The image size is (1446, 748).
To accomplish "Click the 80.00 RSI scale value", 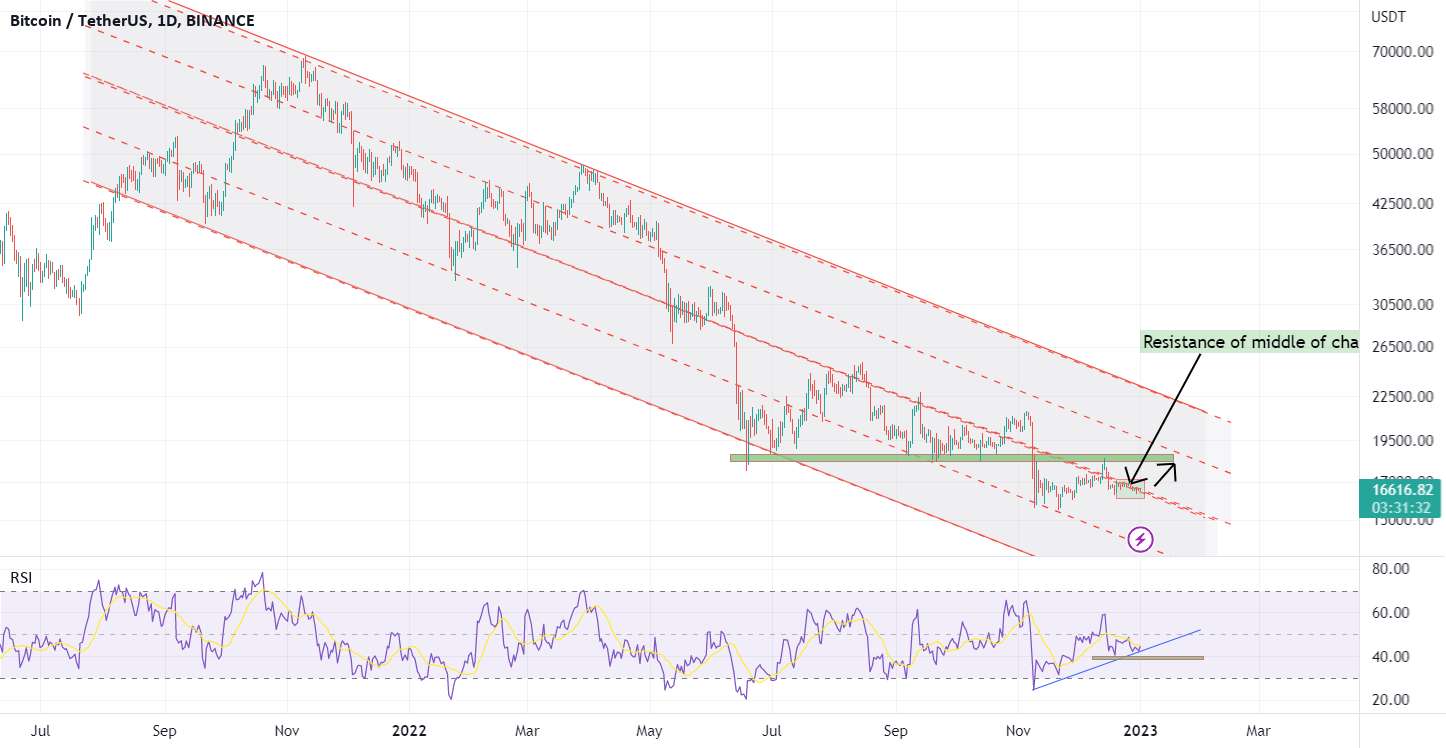I will pyautogui.click(x=1391, y=569).
